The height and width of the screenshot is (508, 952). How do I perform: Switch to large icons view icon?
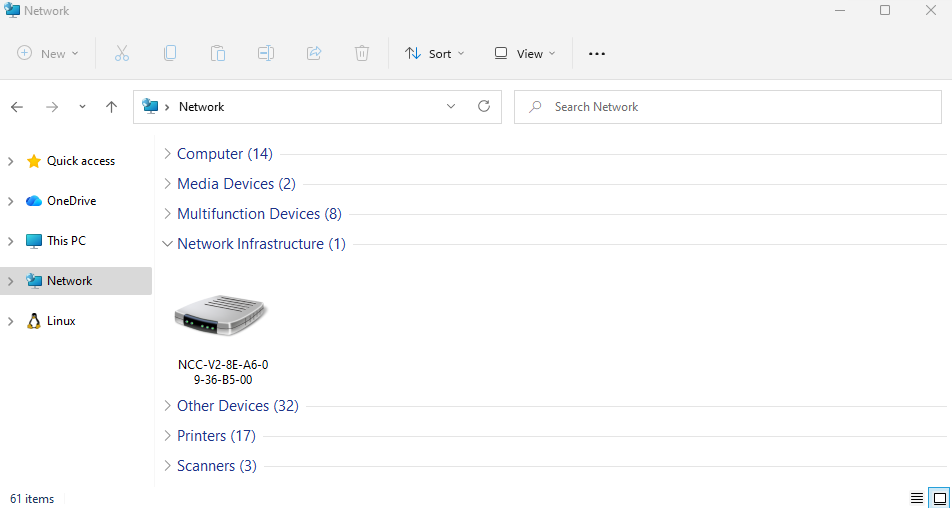940,498
